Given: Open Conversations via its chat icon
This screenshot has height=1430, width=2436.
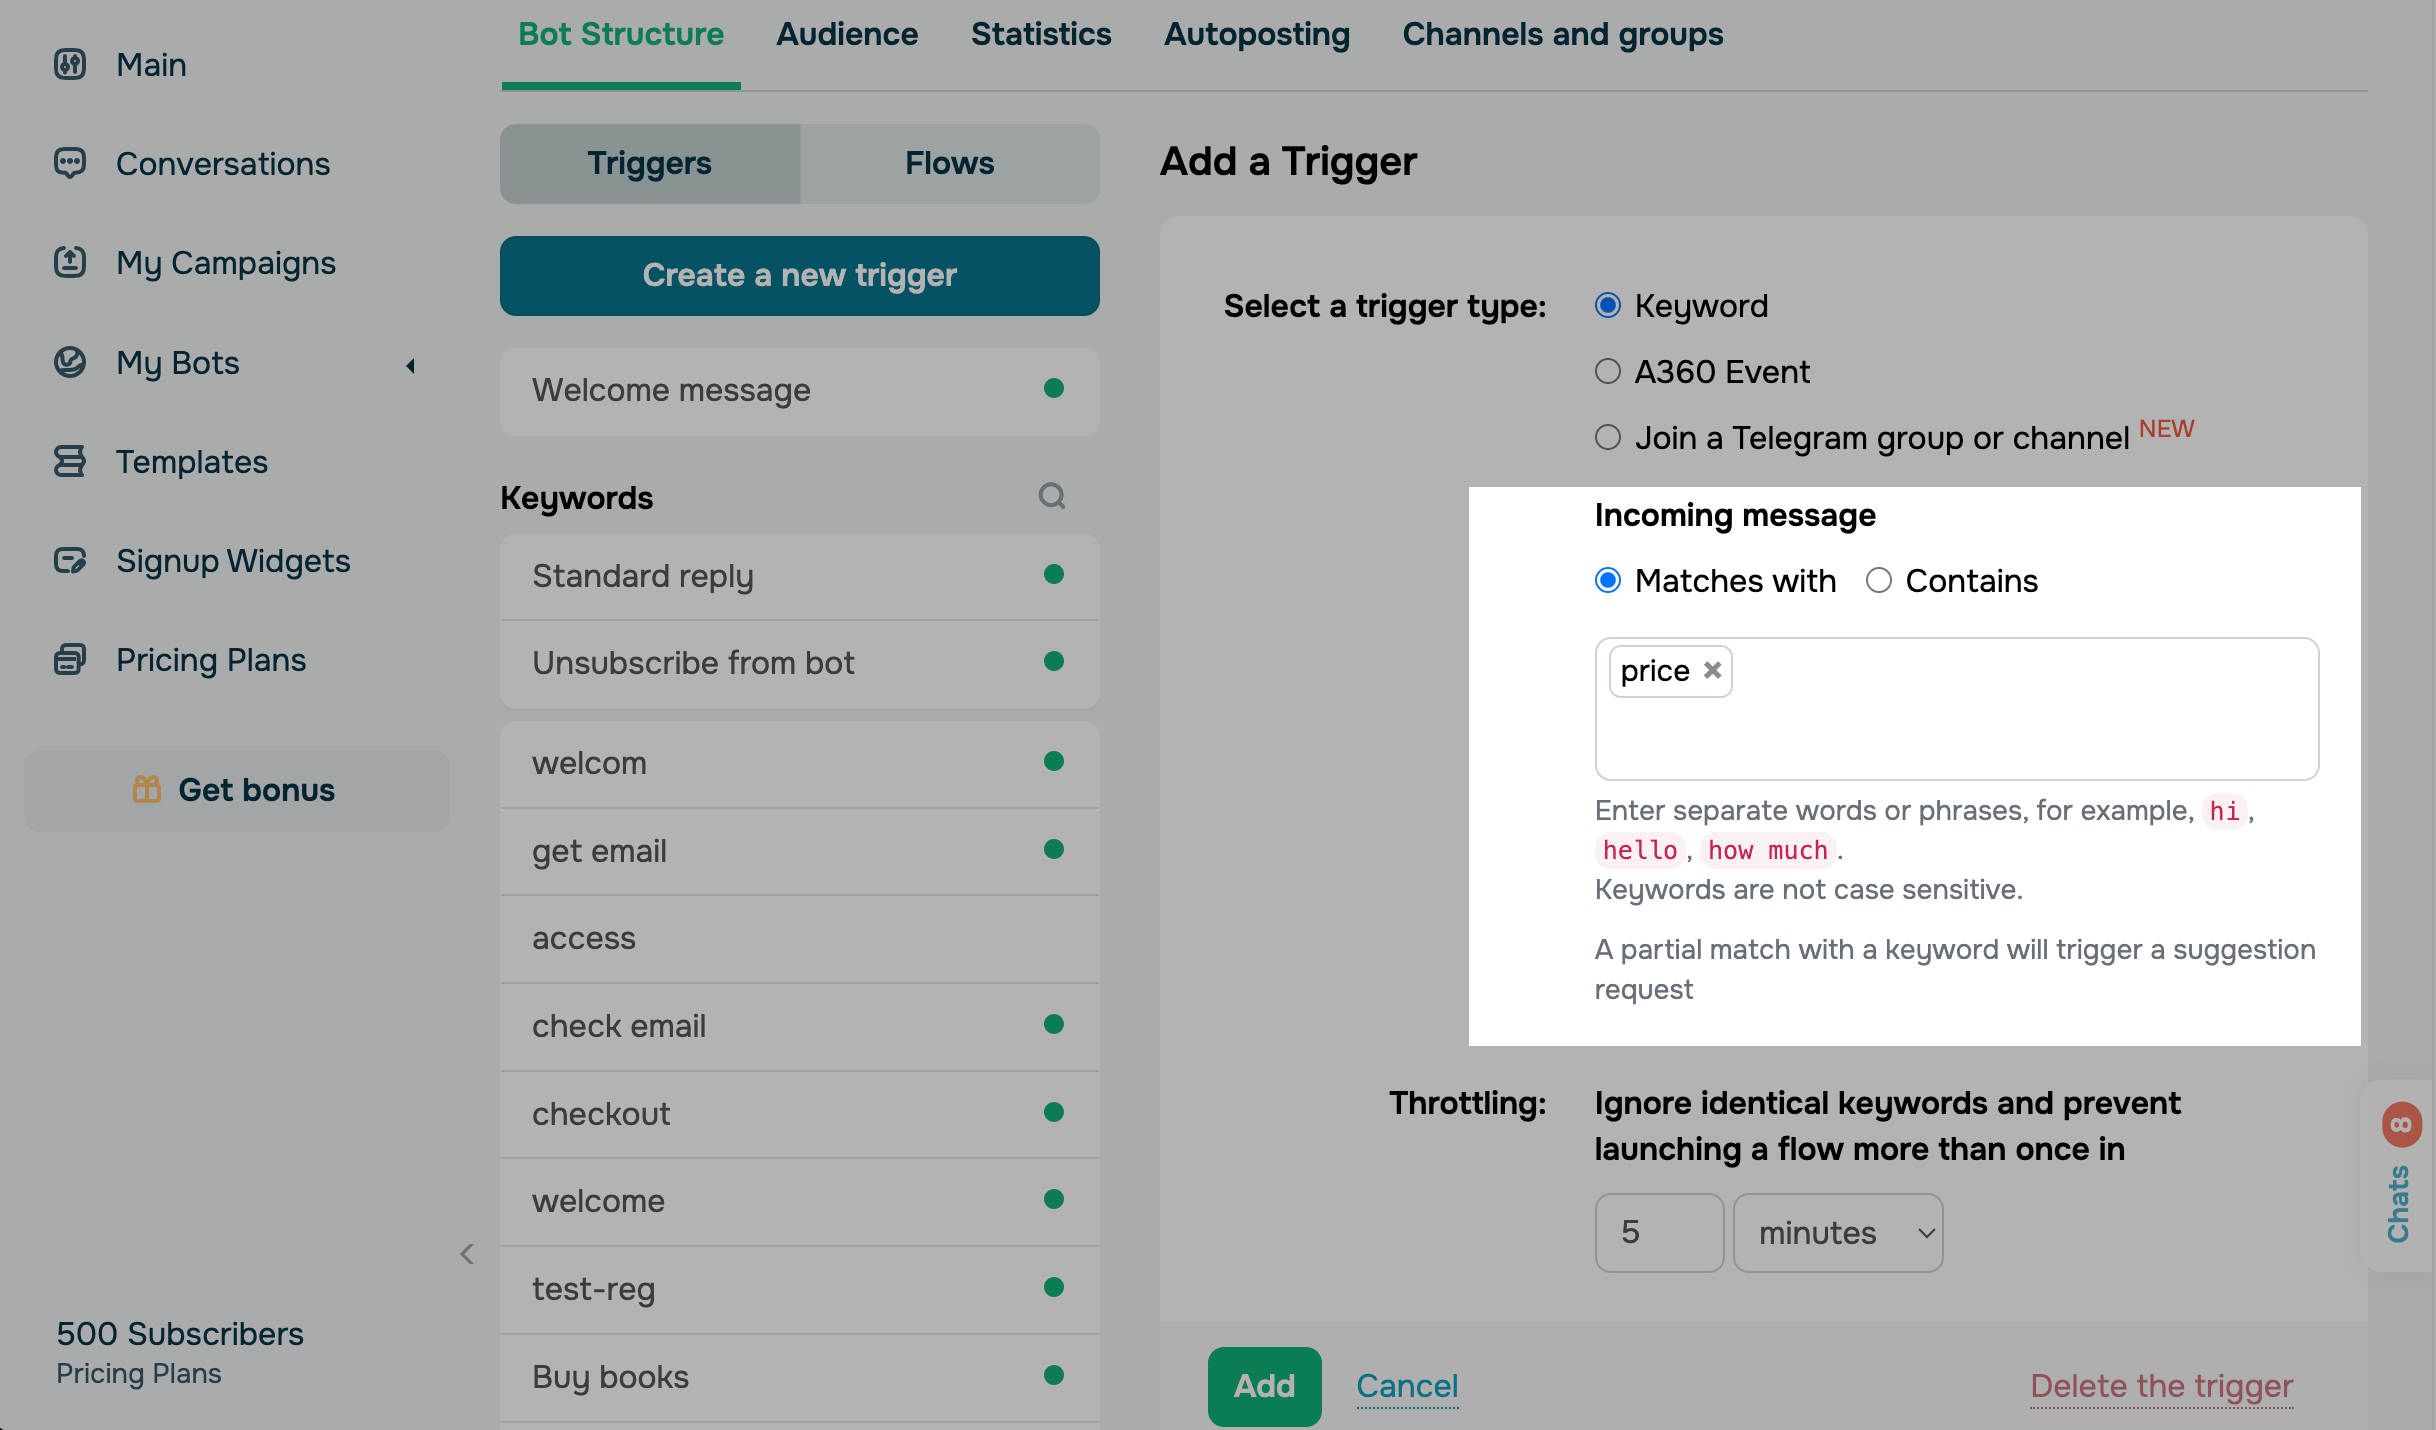Looking at the screenshot, I should 70,163.
